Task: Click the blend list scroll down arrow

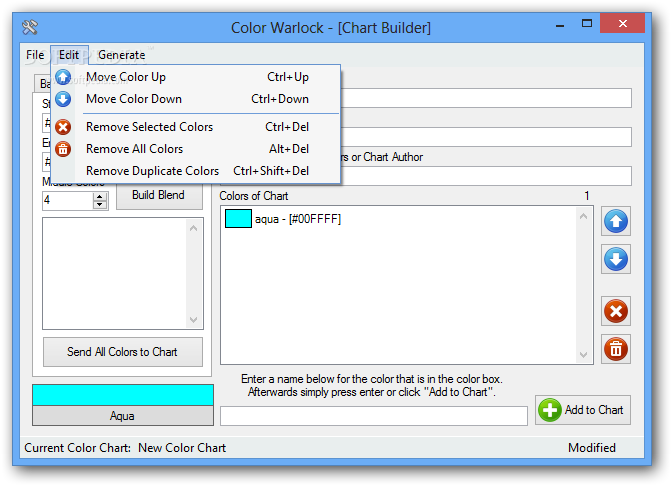Action: (194, 320)
